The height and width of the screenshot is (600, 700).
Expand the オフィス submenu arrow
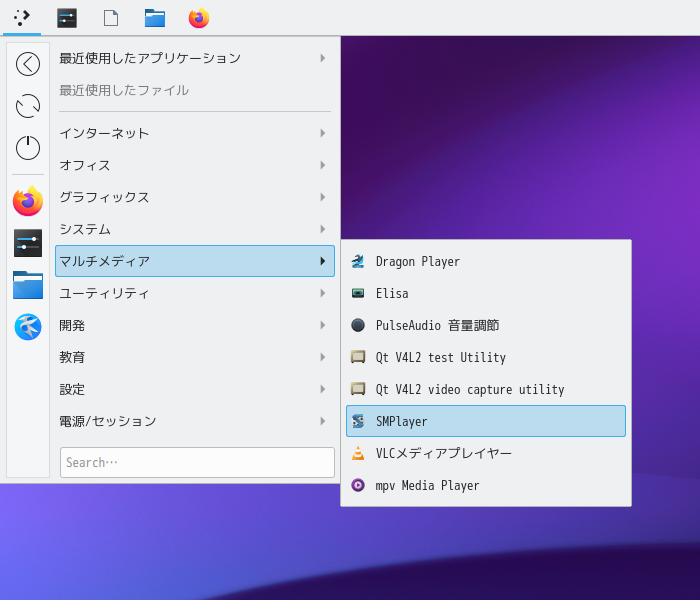tap(323, 165)
